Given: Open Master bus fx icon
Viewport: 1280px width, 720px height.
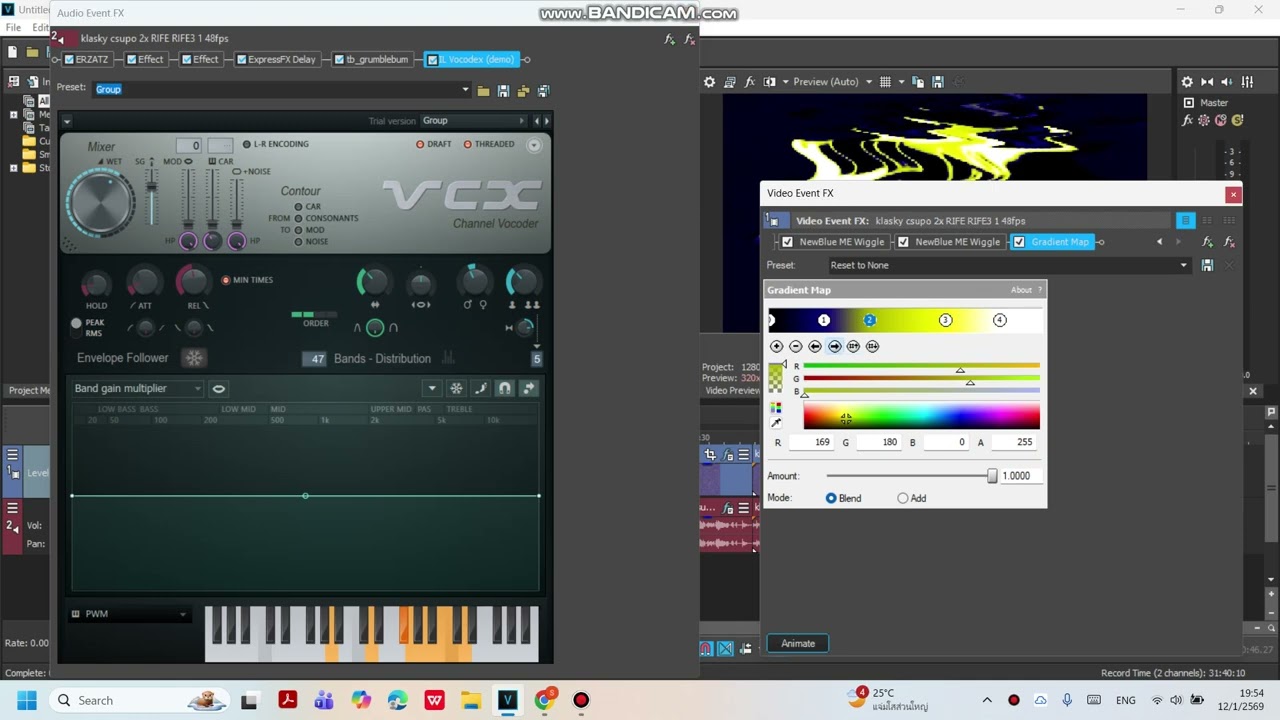Looking at the screenshot, I should pyautogui.click(x=1188, y=120).
